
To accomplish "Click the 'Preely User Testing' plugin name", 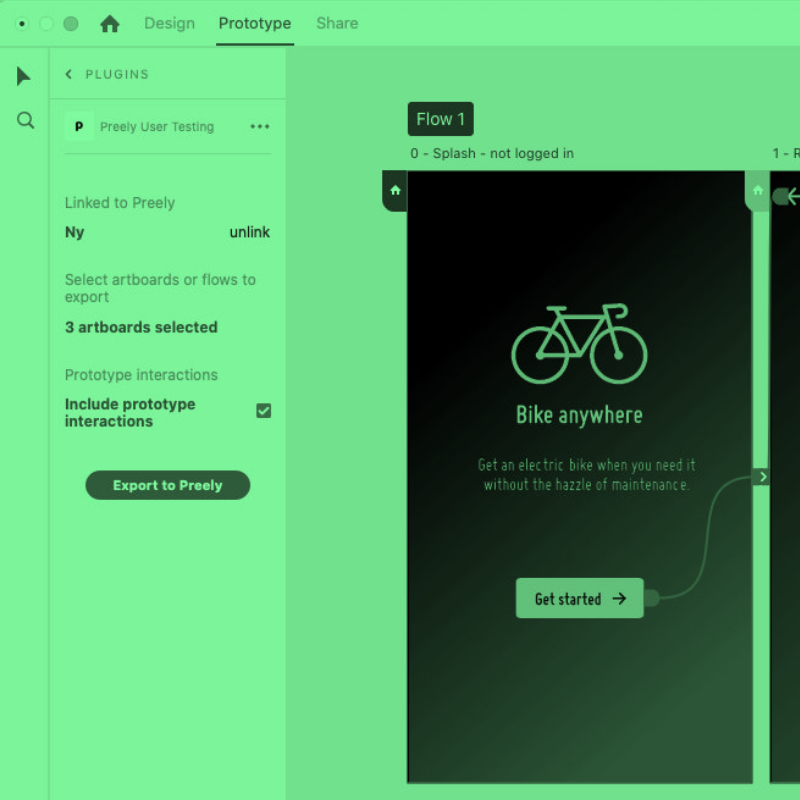I will (157, 127).
